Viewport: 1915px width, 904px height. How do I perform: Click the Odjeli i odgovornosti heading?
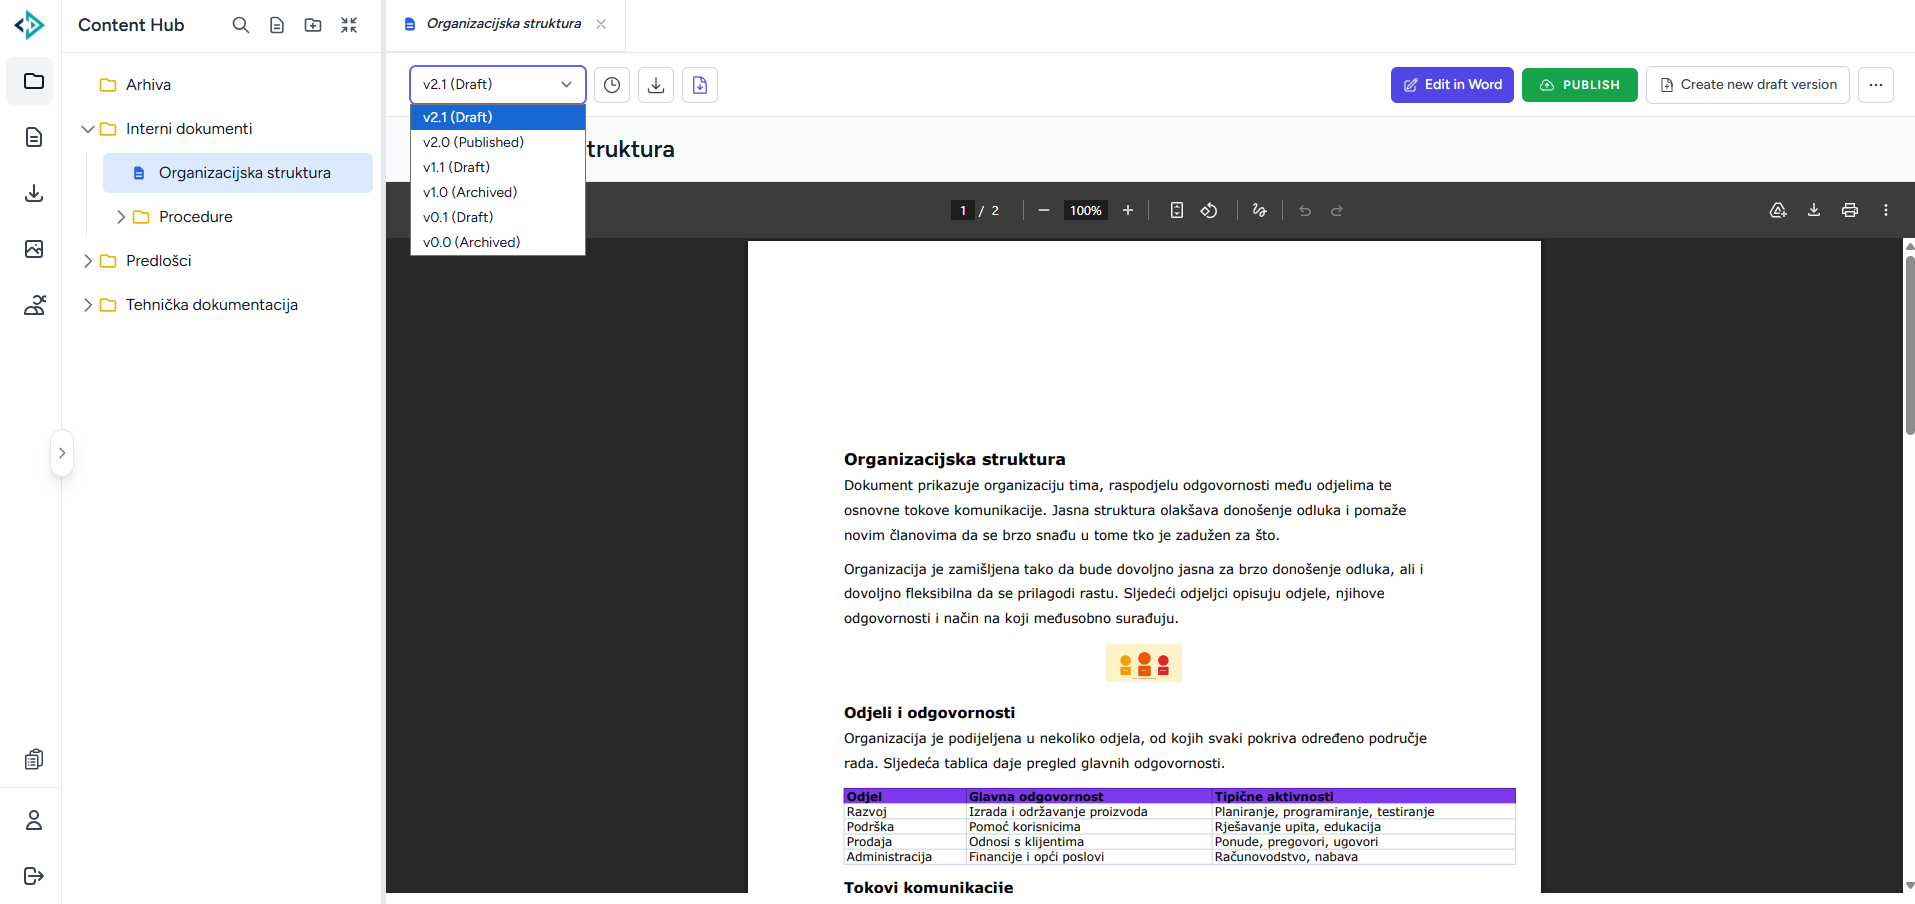coord(929,713)
